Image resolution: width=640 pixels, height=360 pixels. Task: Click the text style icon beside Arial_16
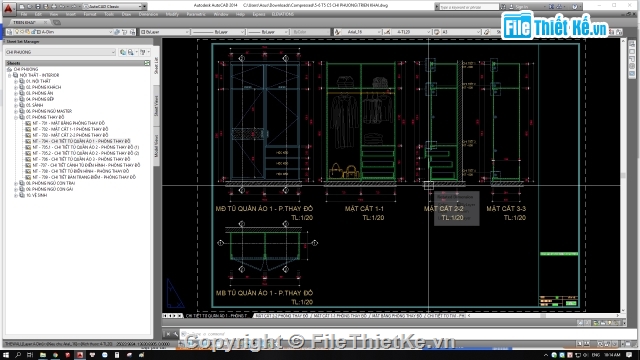[x=338, y=32]
